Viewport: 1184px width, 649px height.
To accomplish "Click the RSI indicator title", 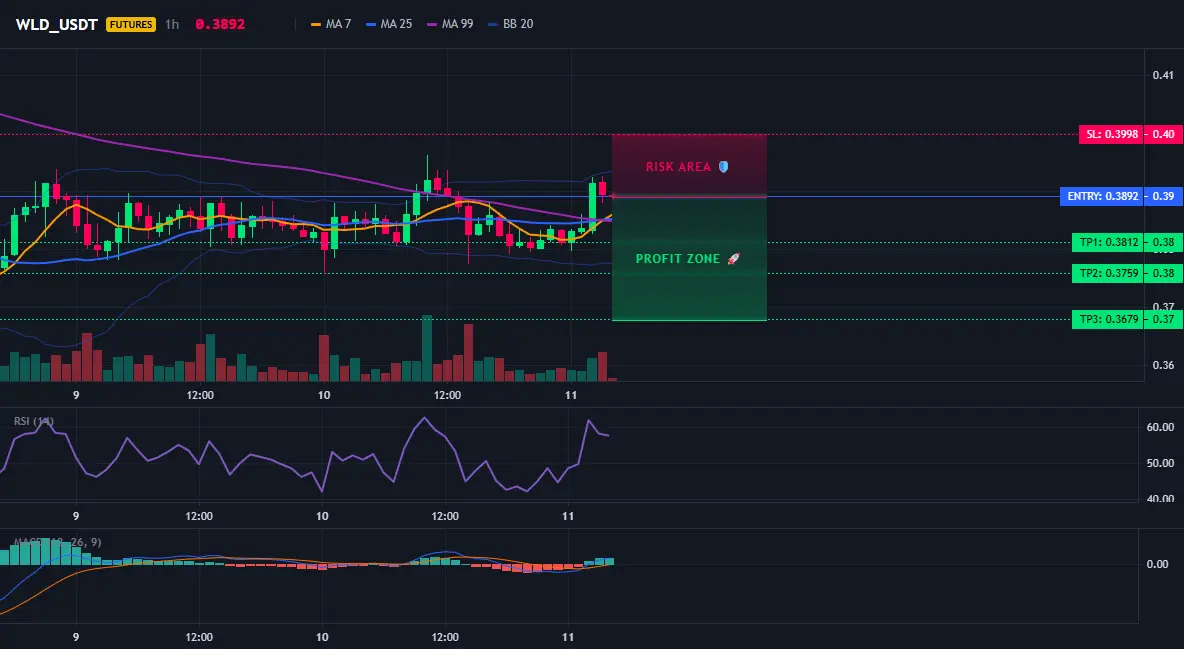I will tap(34, 421).
